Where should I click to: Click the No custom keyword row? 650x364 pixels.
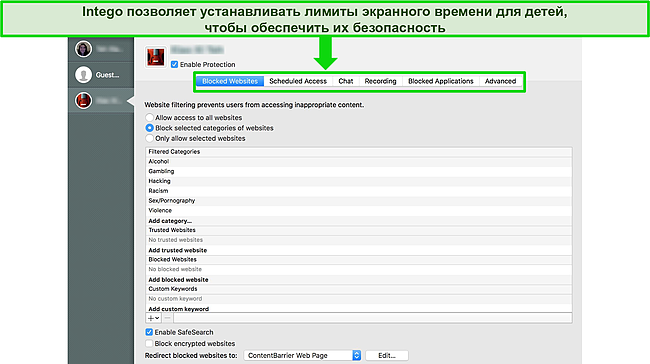coord(359,299)
